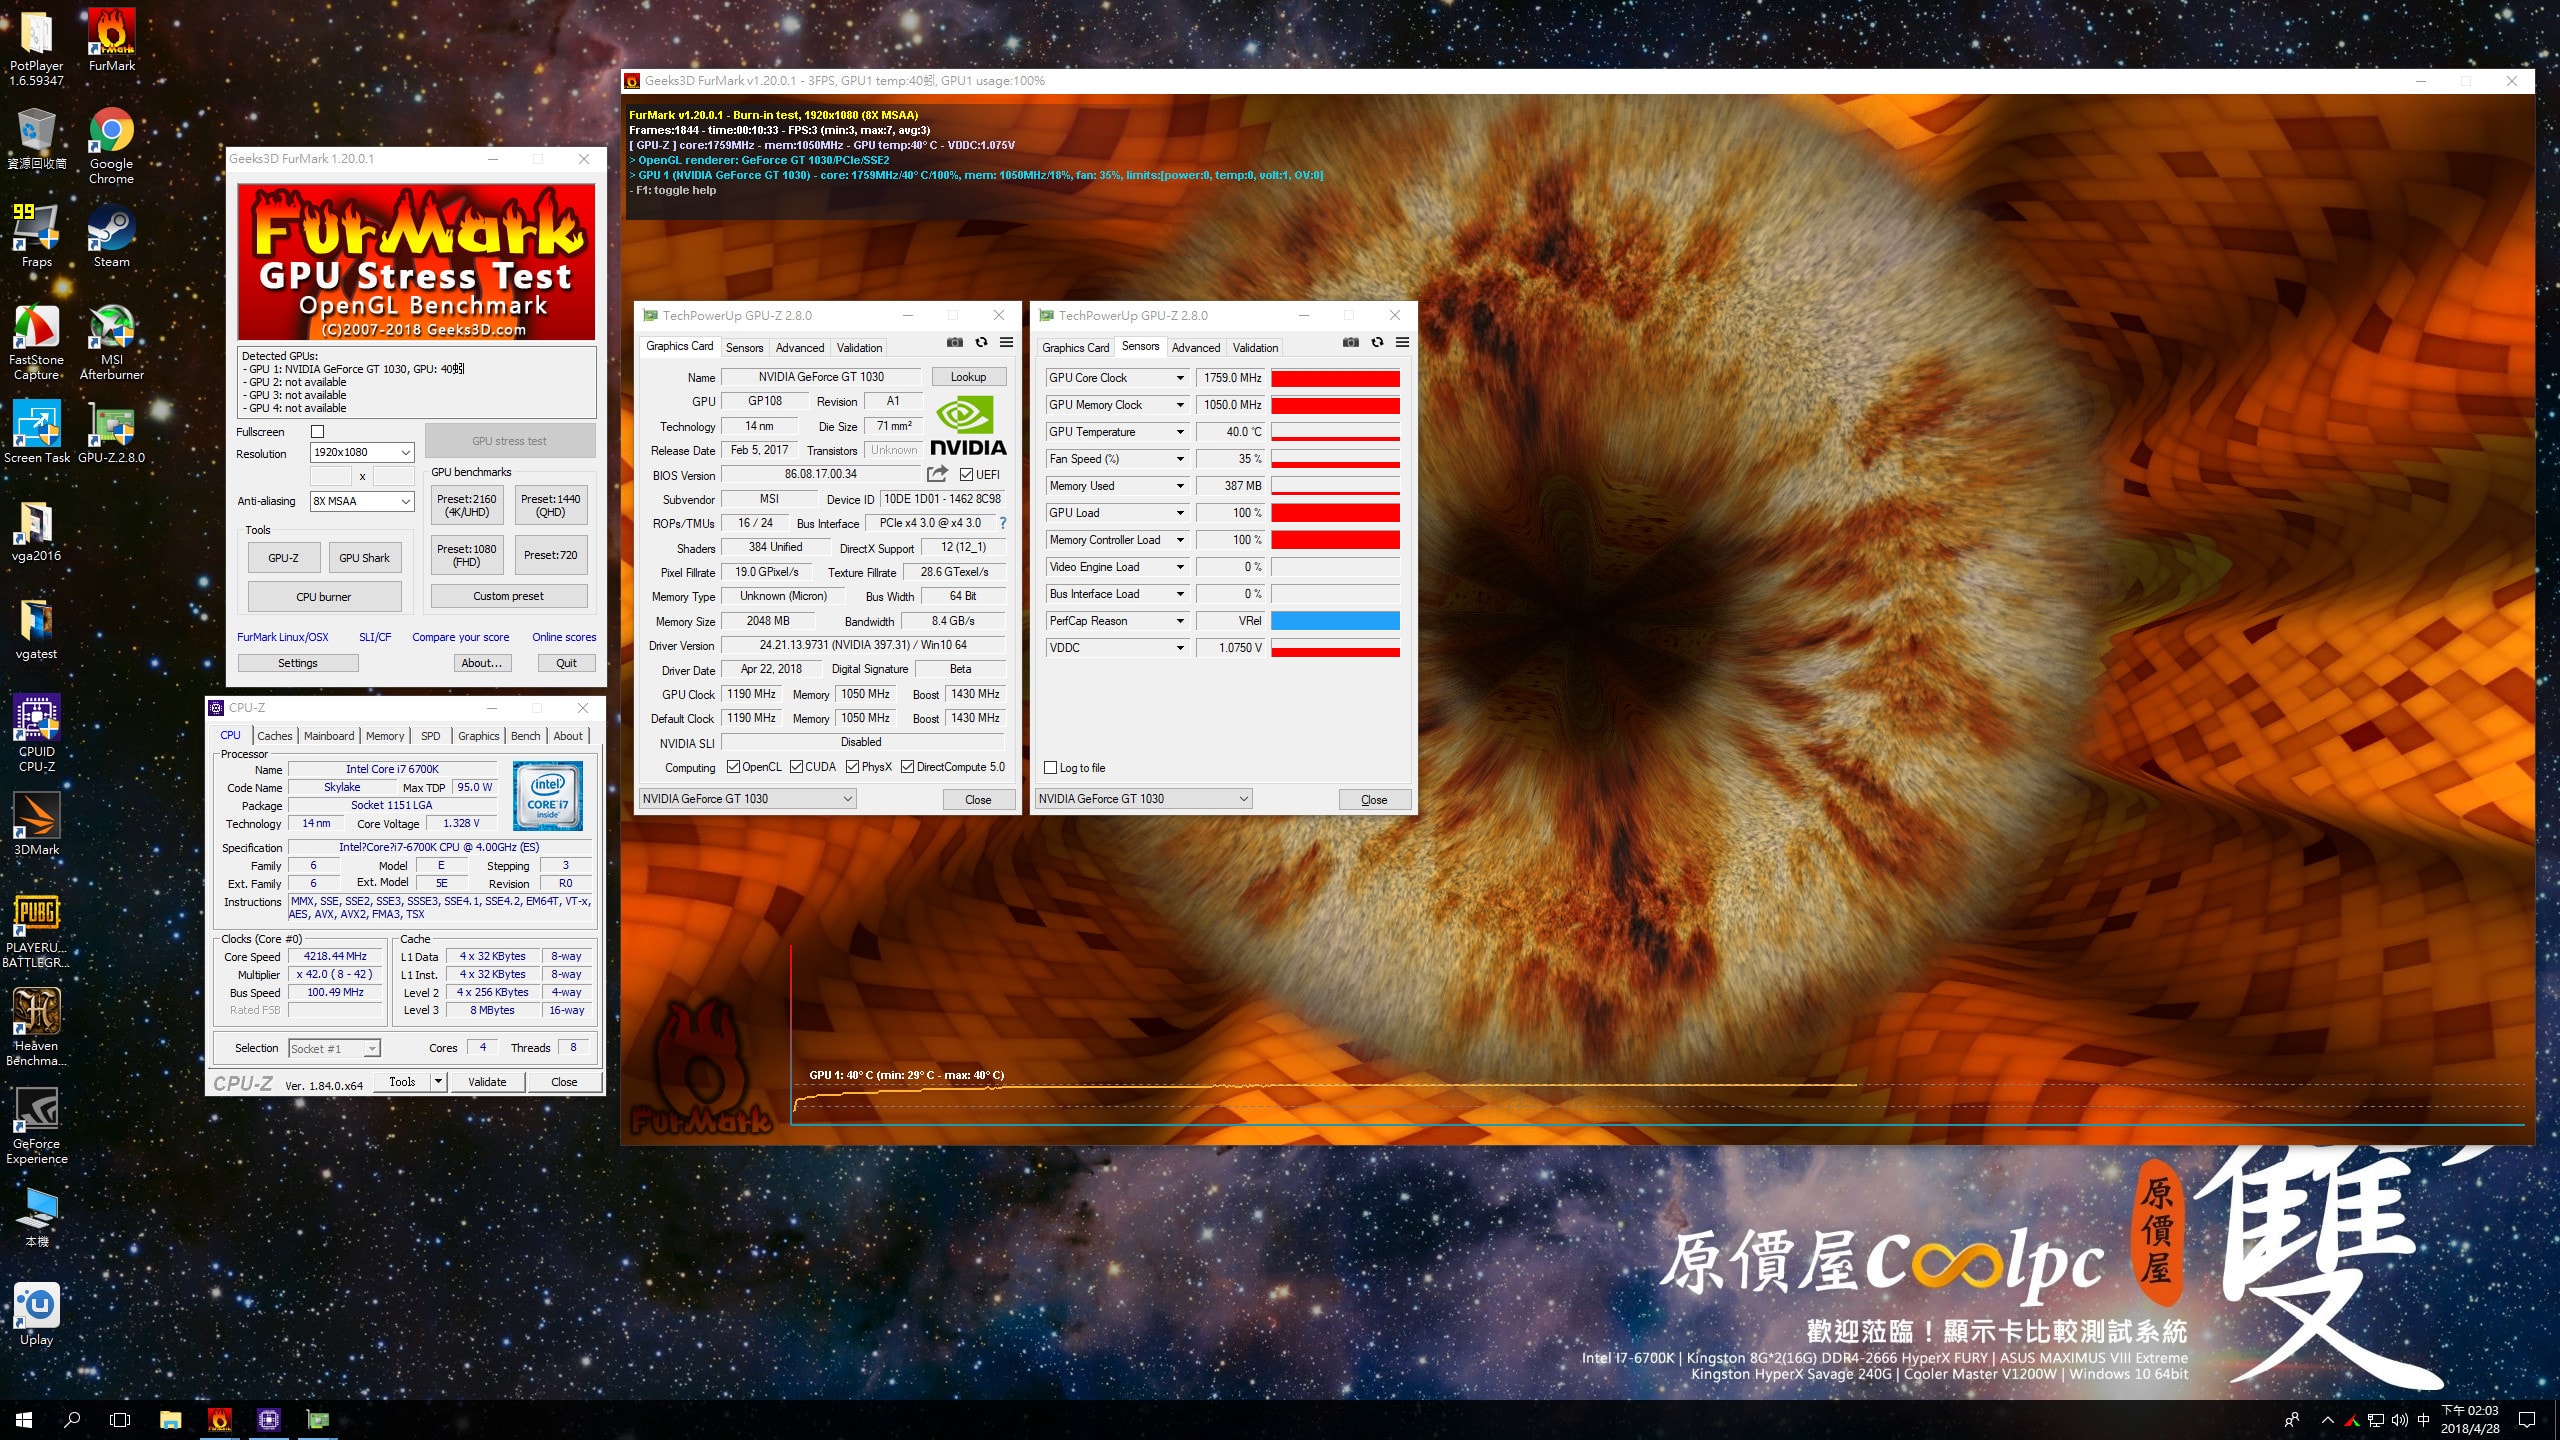Open Task View on taskbar

120,1420
